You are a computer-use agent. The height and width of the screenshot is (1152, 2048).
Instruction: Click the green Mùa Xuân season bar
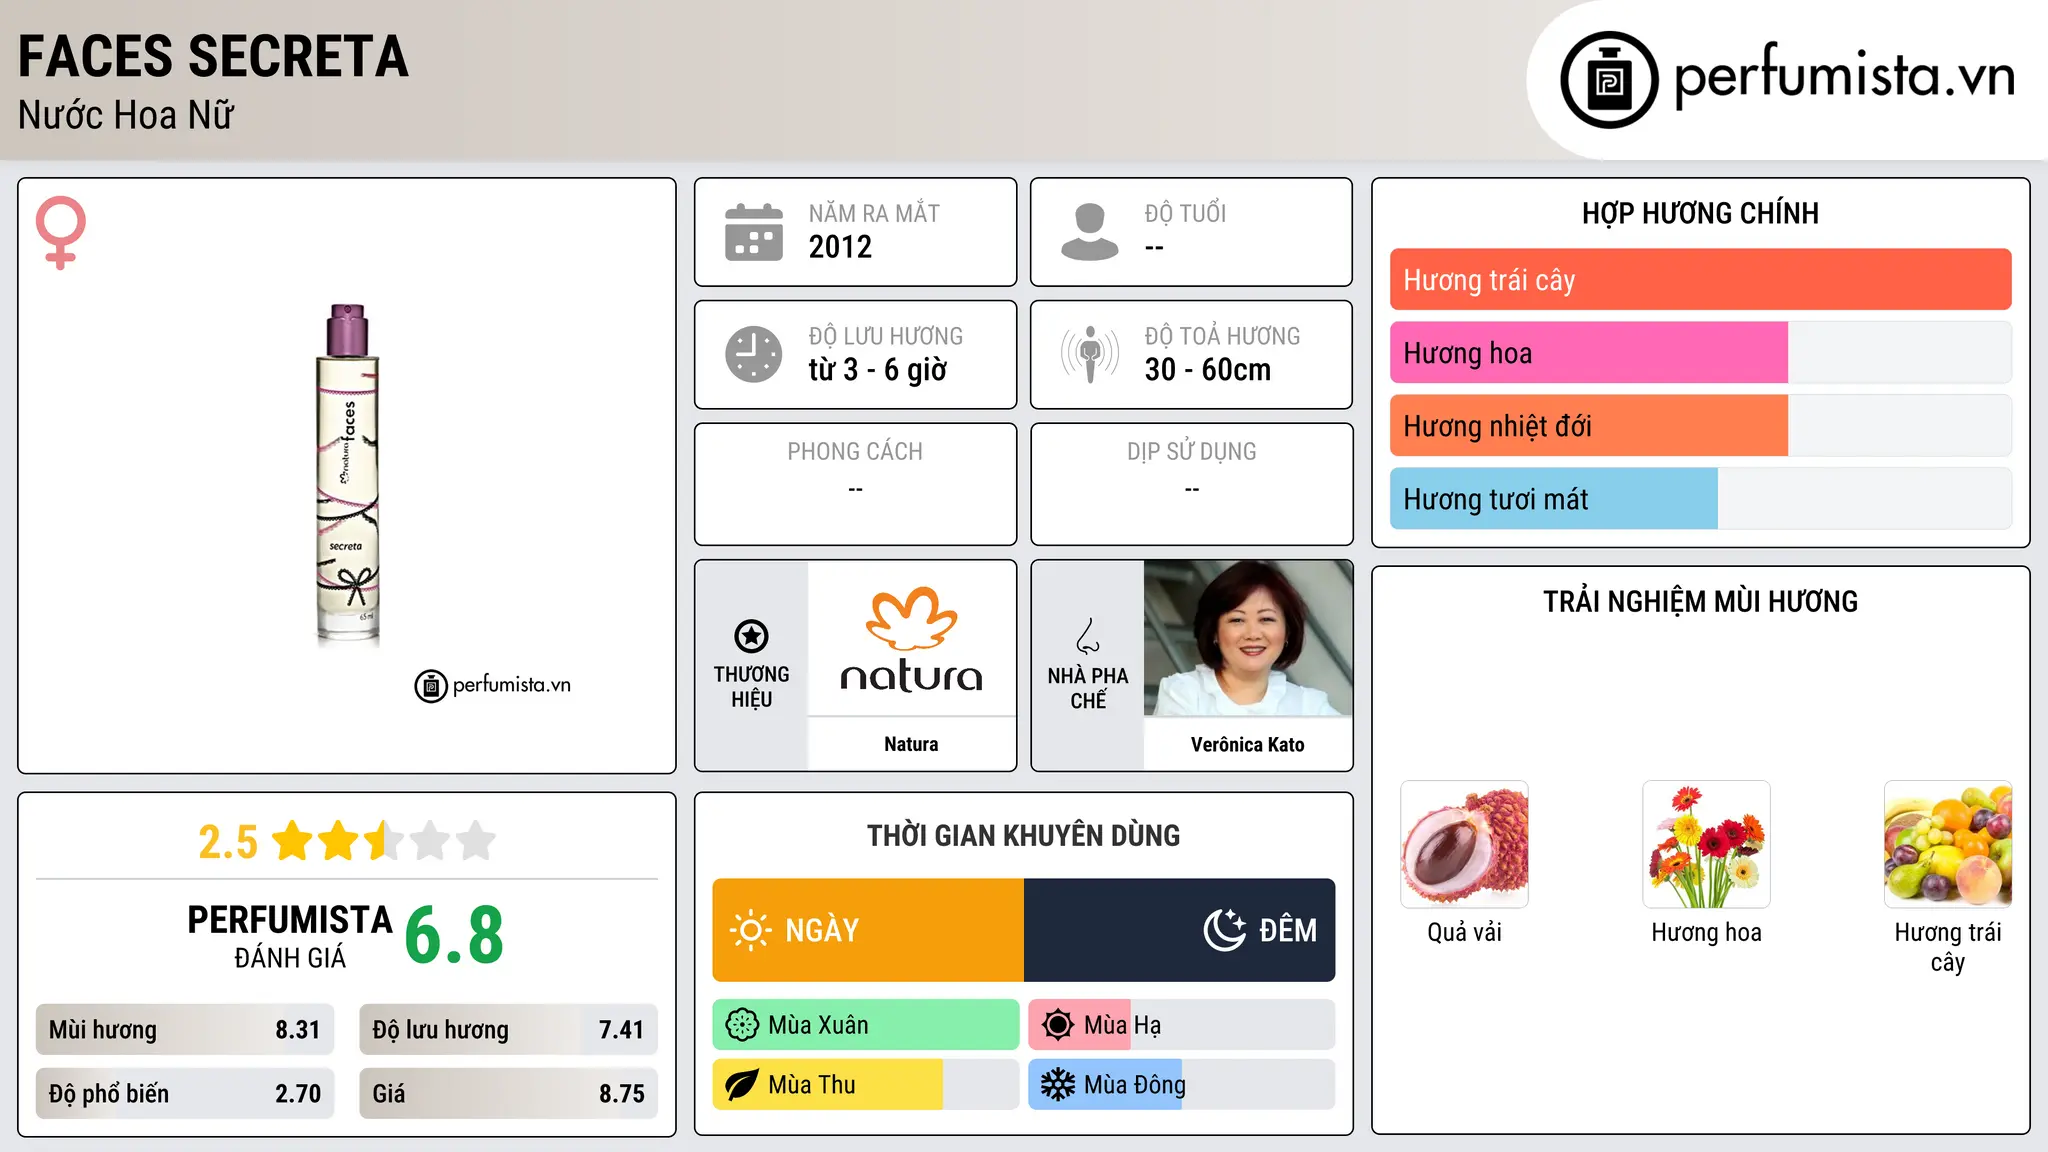pos(866,1025)
